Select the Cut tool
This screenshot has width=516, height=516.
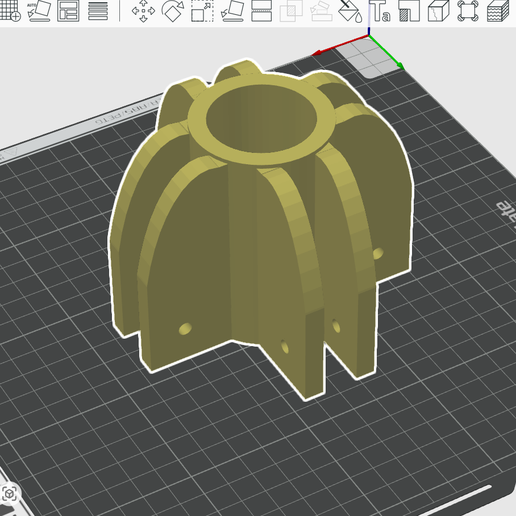tap(261, 11)
